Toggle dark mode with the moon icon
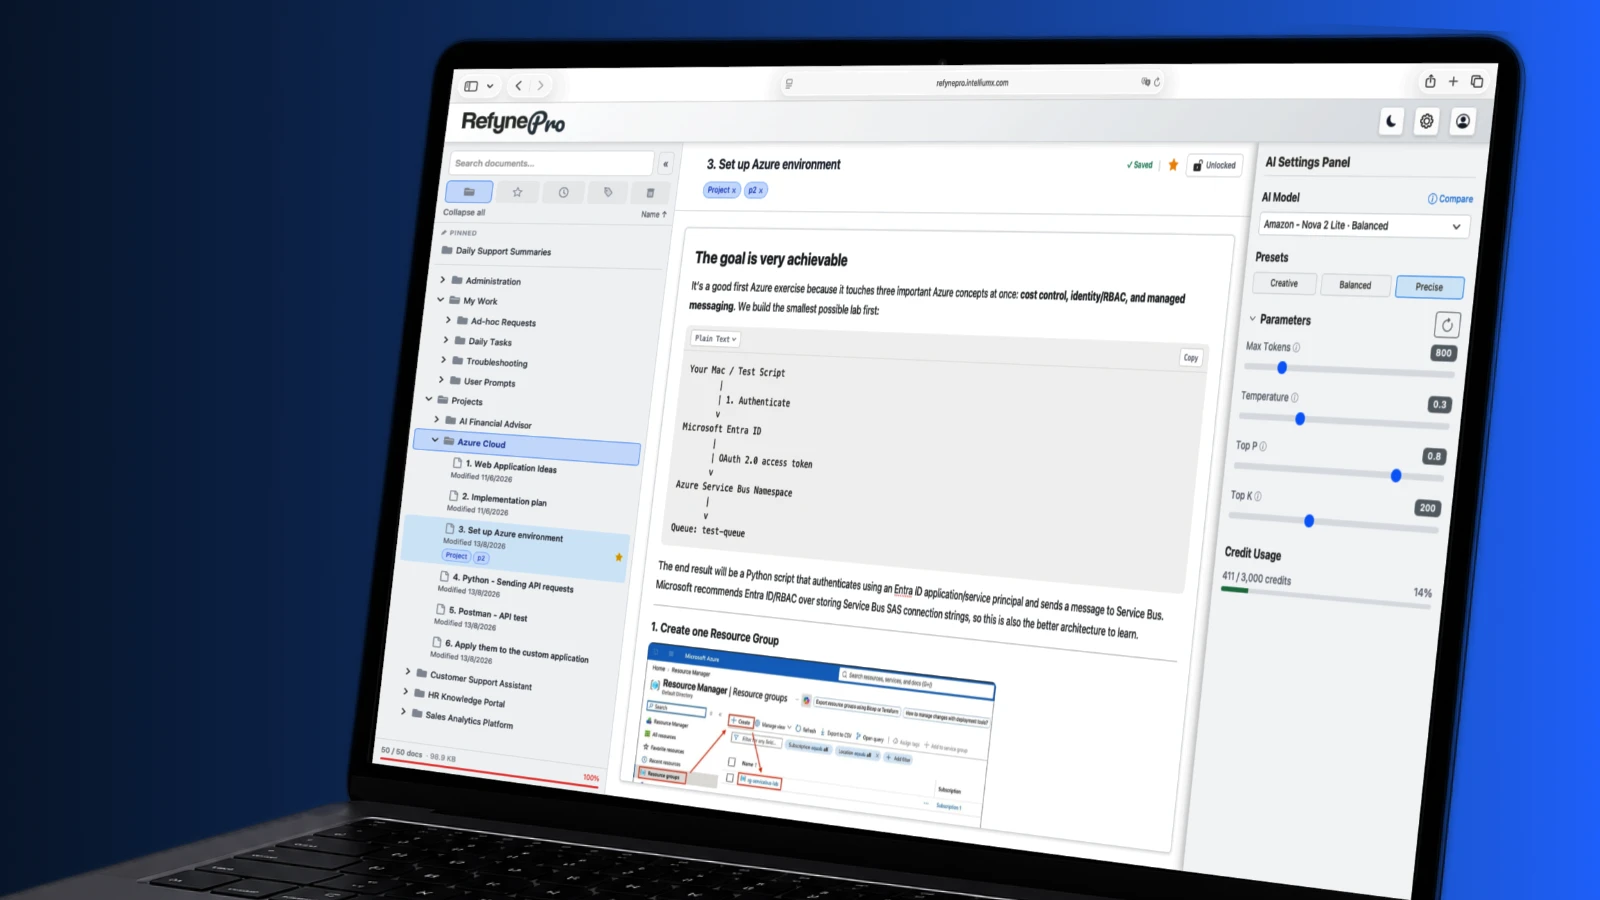 (1391, 121)
